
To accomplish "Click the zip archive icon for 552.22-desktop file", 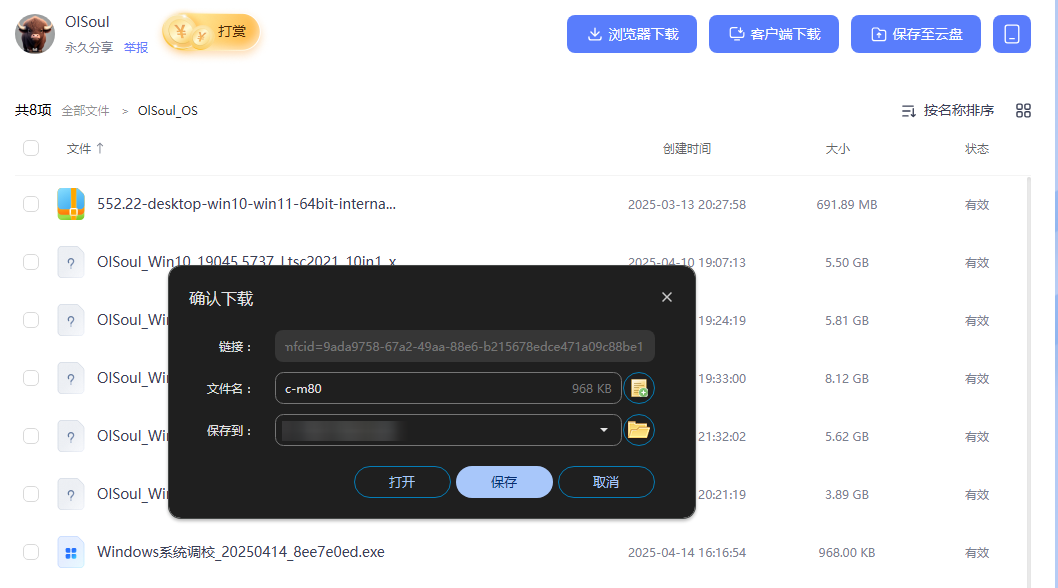I will tap(71, 204).
